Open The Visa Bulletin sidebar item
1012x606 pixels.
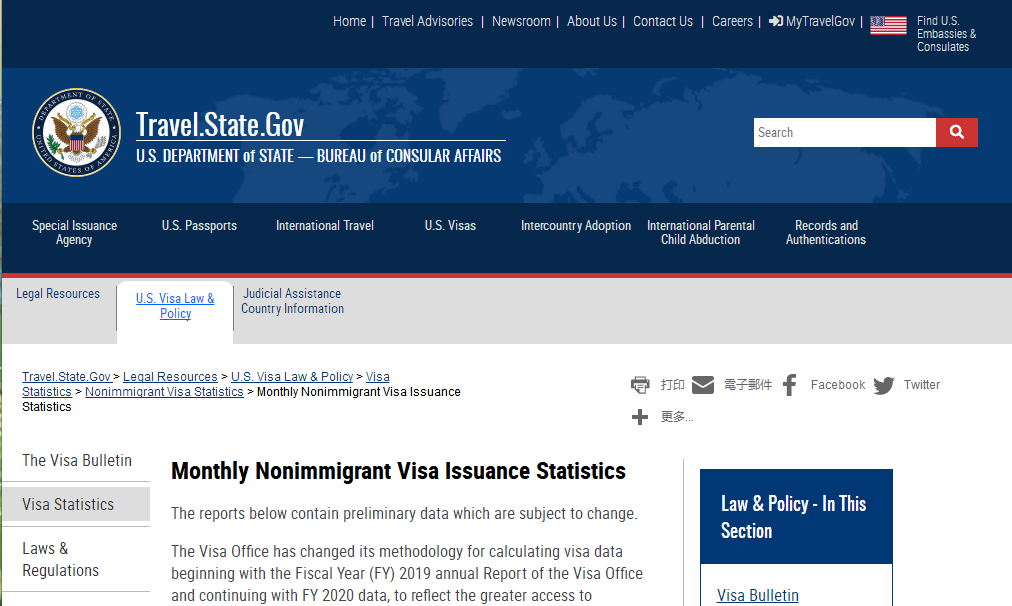[77, 460]
